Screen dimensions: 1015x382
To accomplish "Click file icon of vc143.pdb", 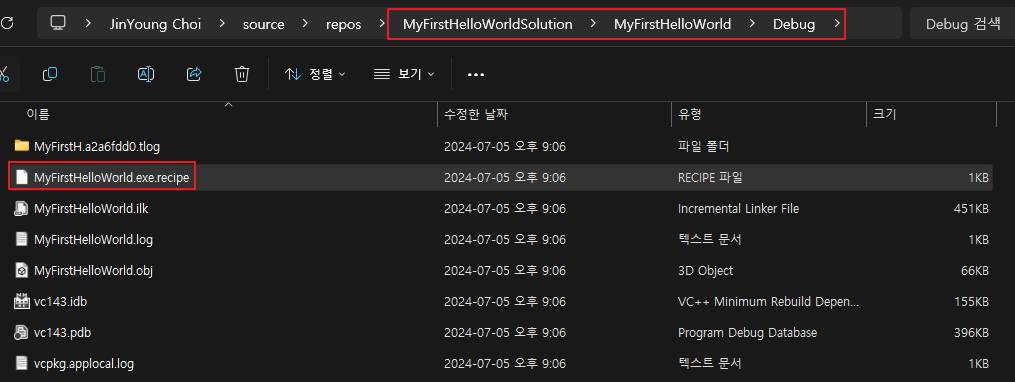I will pos(22,332).
